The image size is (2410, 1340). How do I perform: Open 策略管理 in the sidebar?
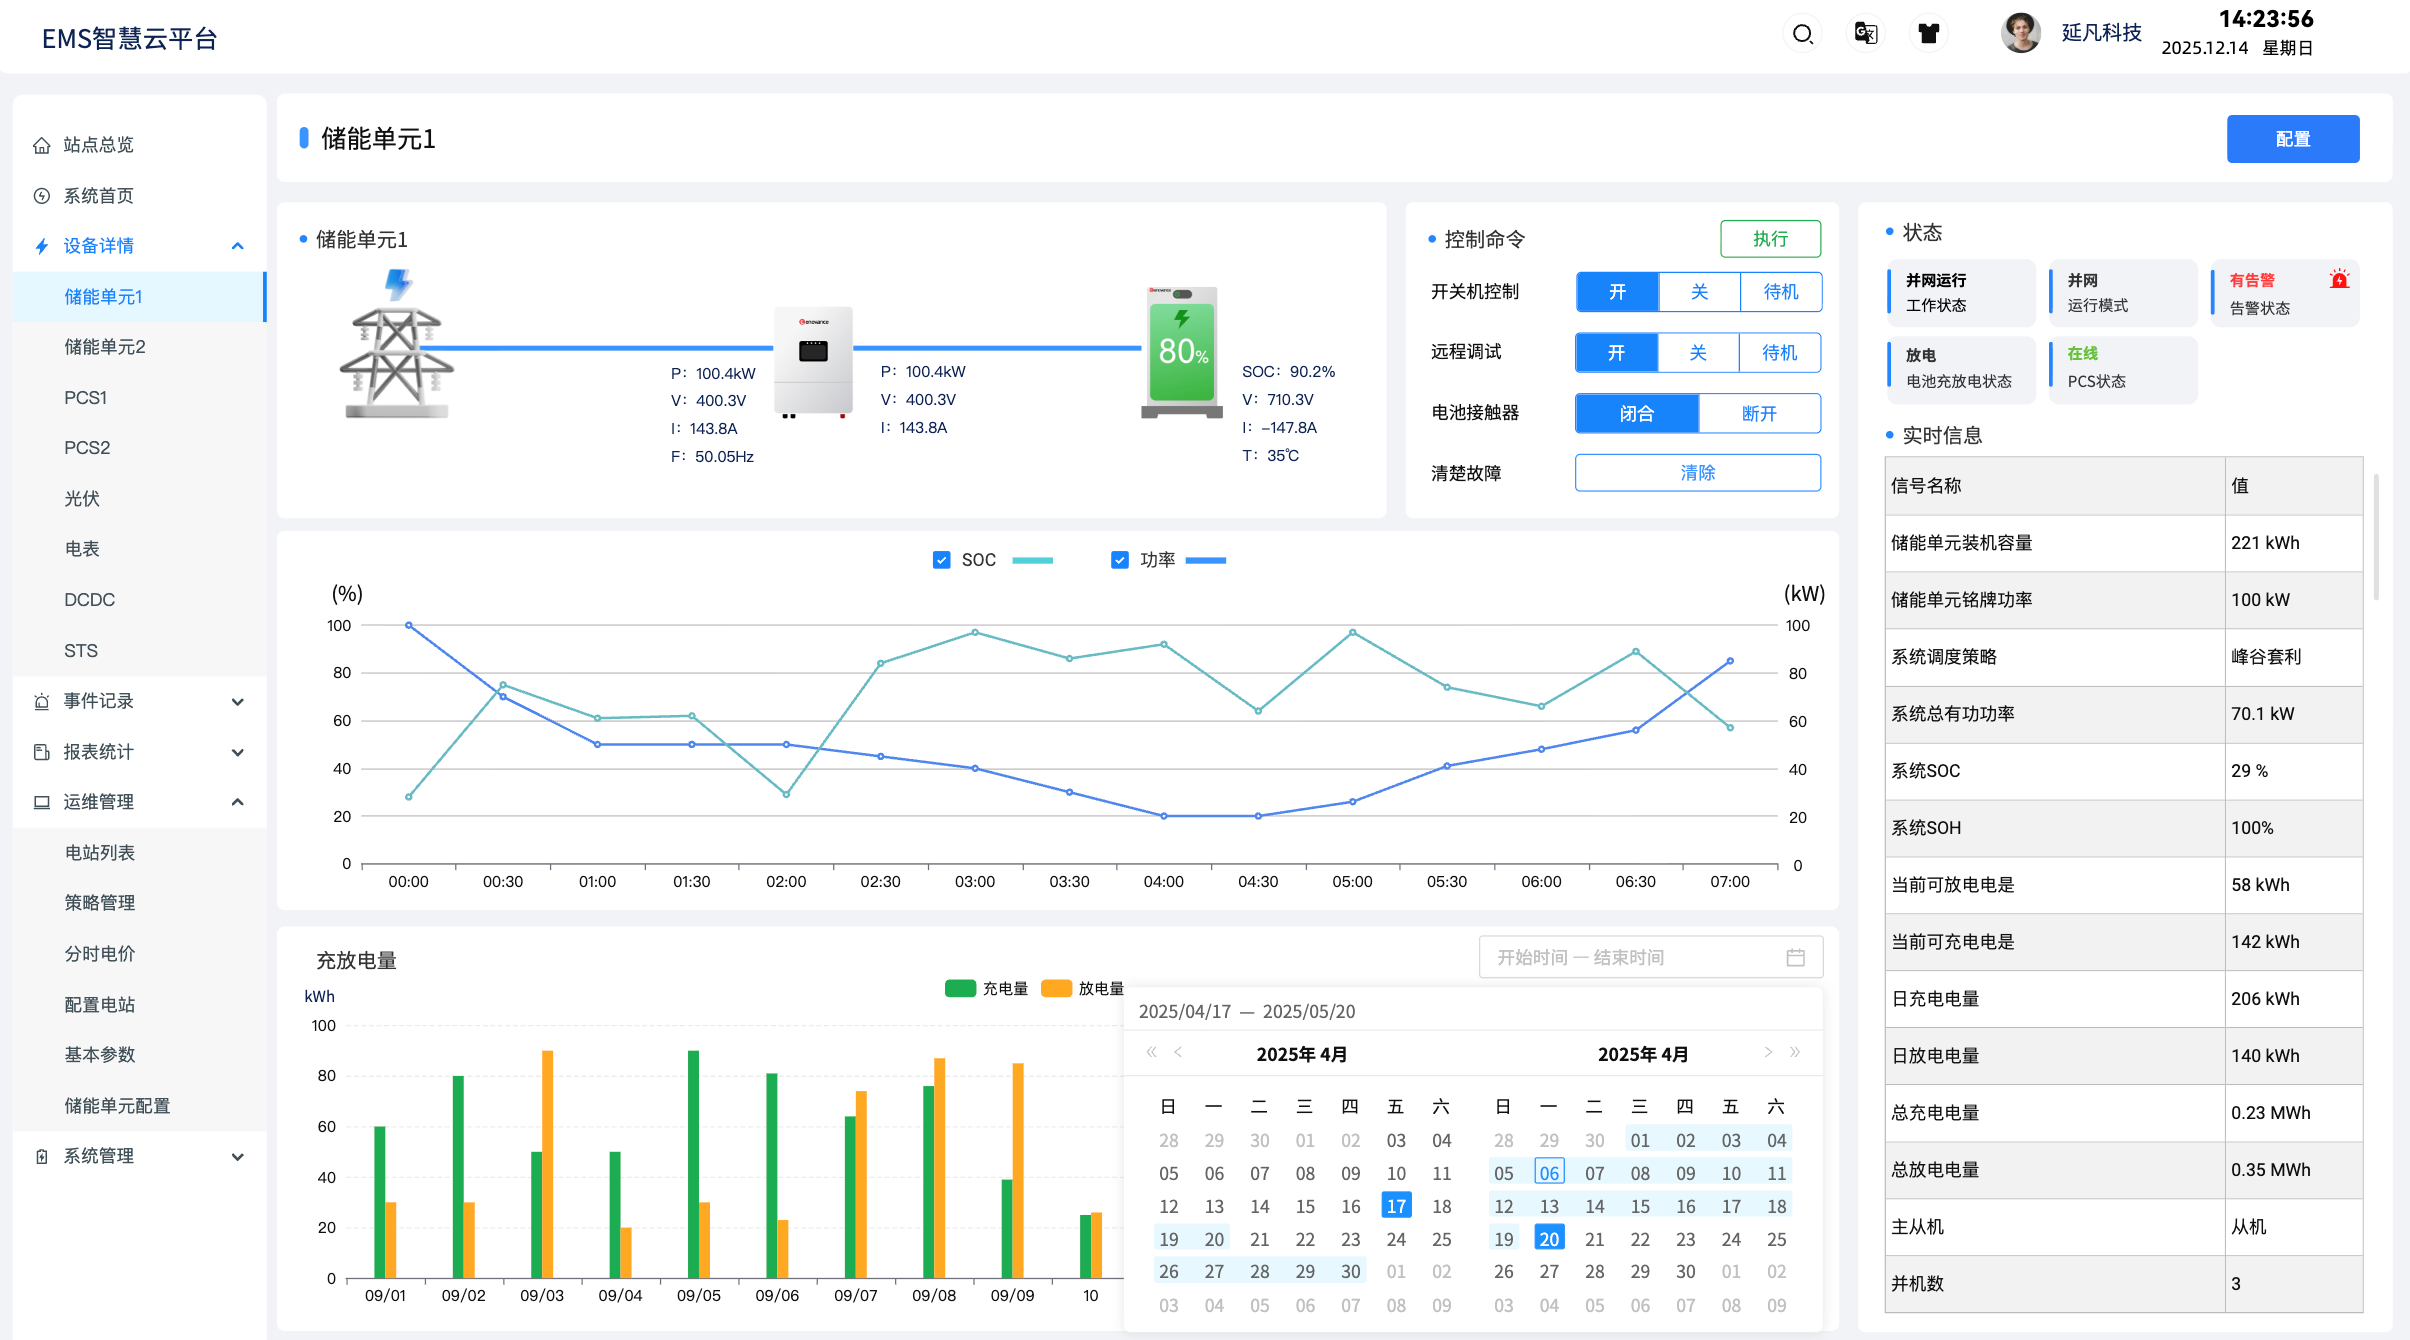point(100,903)
